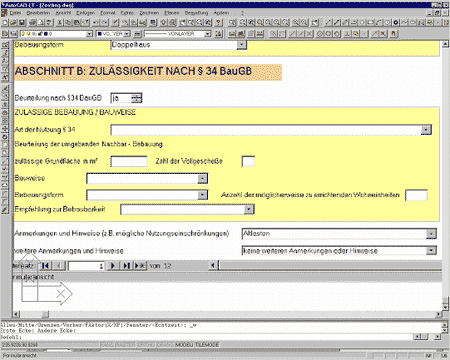Click the new record button
The height and width of the screenshot is (360, 450).
[140, 266]
